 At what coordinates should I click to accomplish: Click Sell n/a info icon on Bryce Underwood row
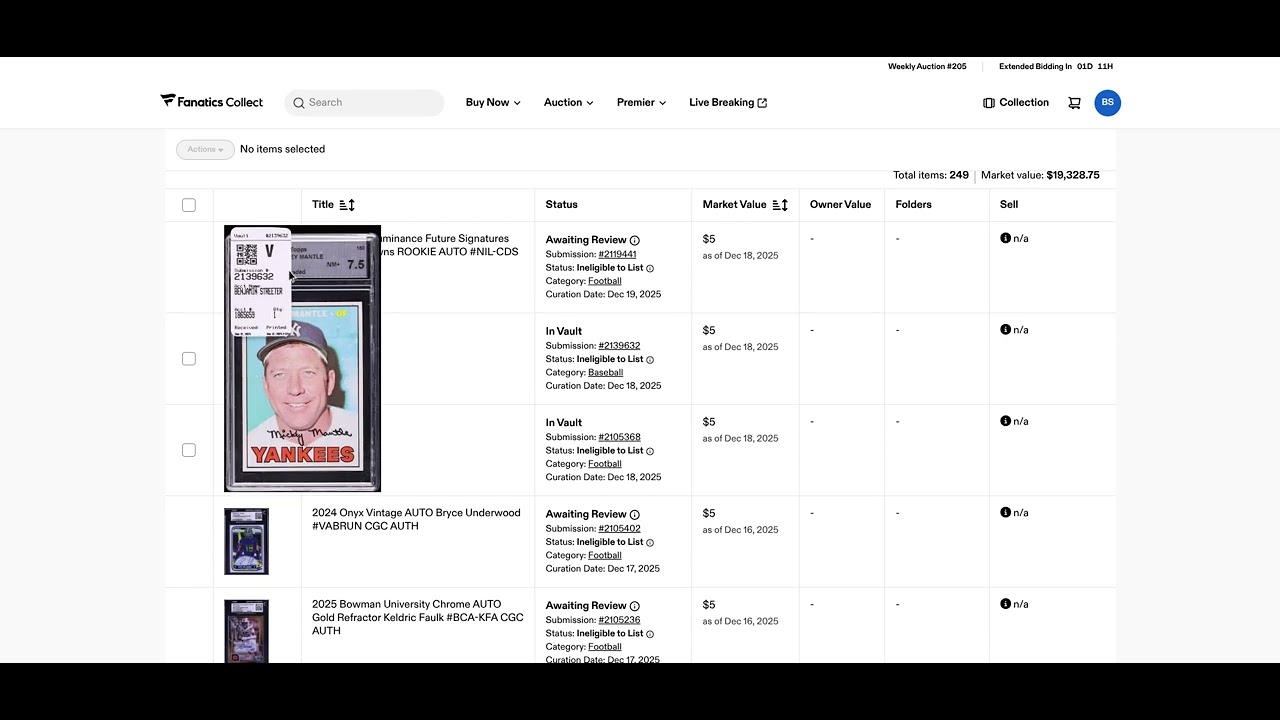click(1006, 512)
